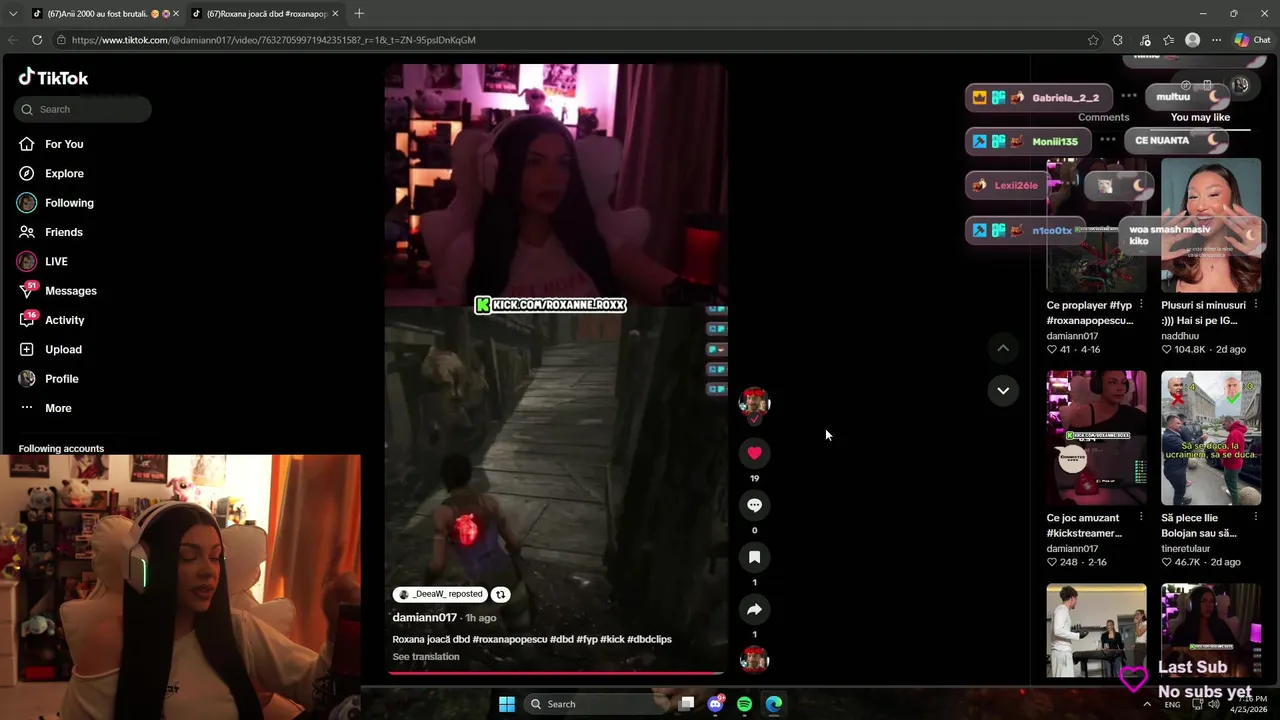Viewport: 1280px width, 720px height.
Task: Switch to the Comments tab
Action: (x=1103, y=117)
